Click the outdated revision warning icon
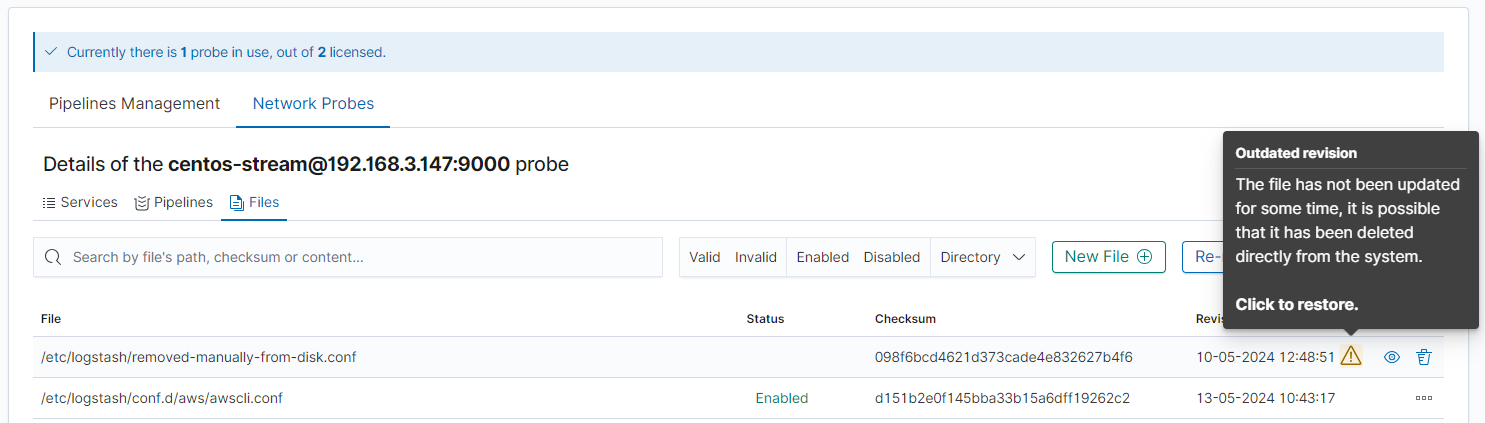The image size is (1485, 423). tap(1351, 356)
